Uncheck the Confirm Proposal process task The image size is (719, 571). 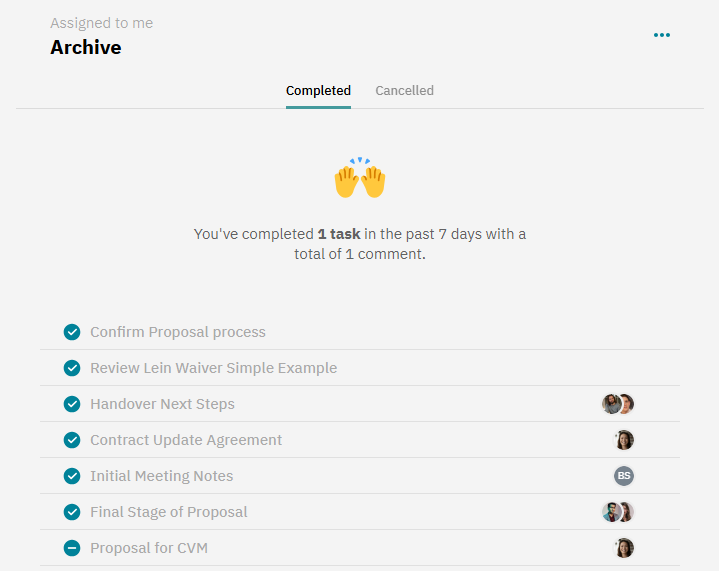pos(72,332)
